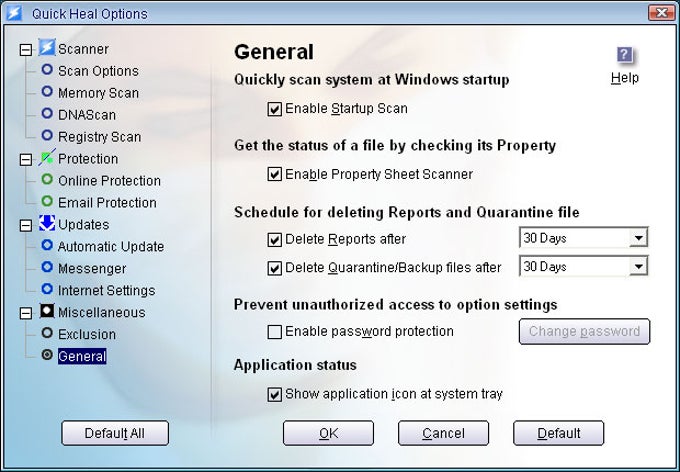Collapse the Protection tree node
This screenshot has width=680, height=472.
pyautogui.click(x=26, y=160)
